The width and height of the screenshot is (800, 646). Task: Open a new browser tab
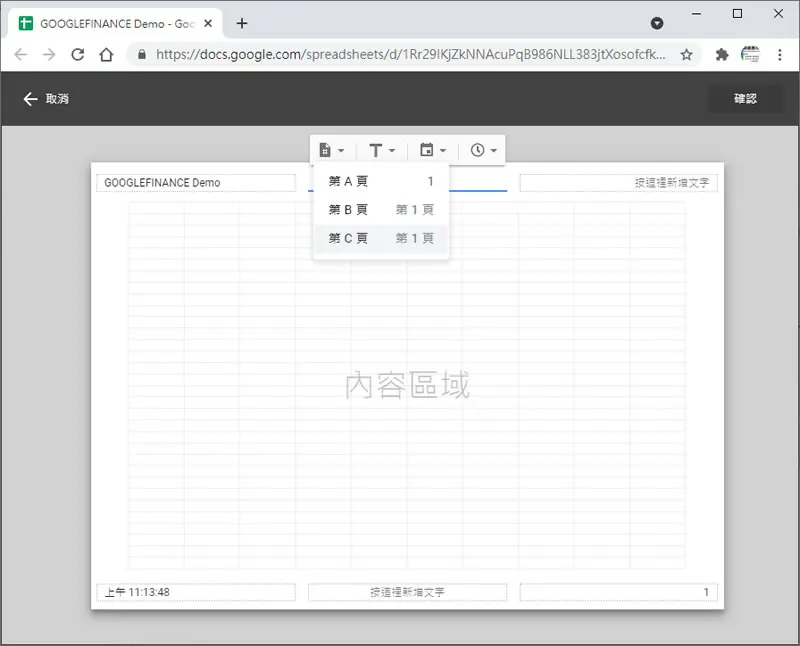(242, 23)
